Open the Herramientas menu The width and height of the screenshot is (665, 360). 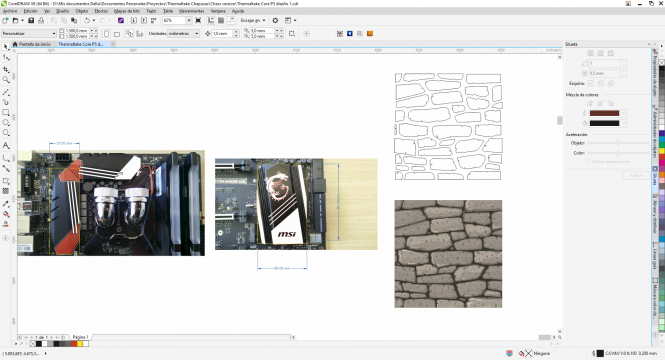192,11
